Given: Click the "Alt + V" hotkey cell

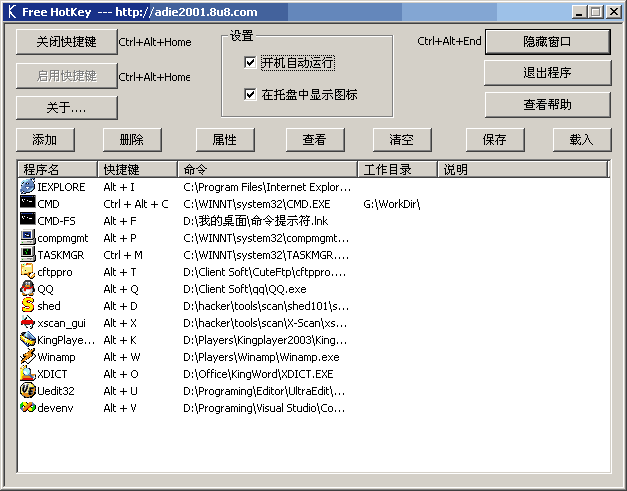Looking at the screenshot, I should (120, 408).
